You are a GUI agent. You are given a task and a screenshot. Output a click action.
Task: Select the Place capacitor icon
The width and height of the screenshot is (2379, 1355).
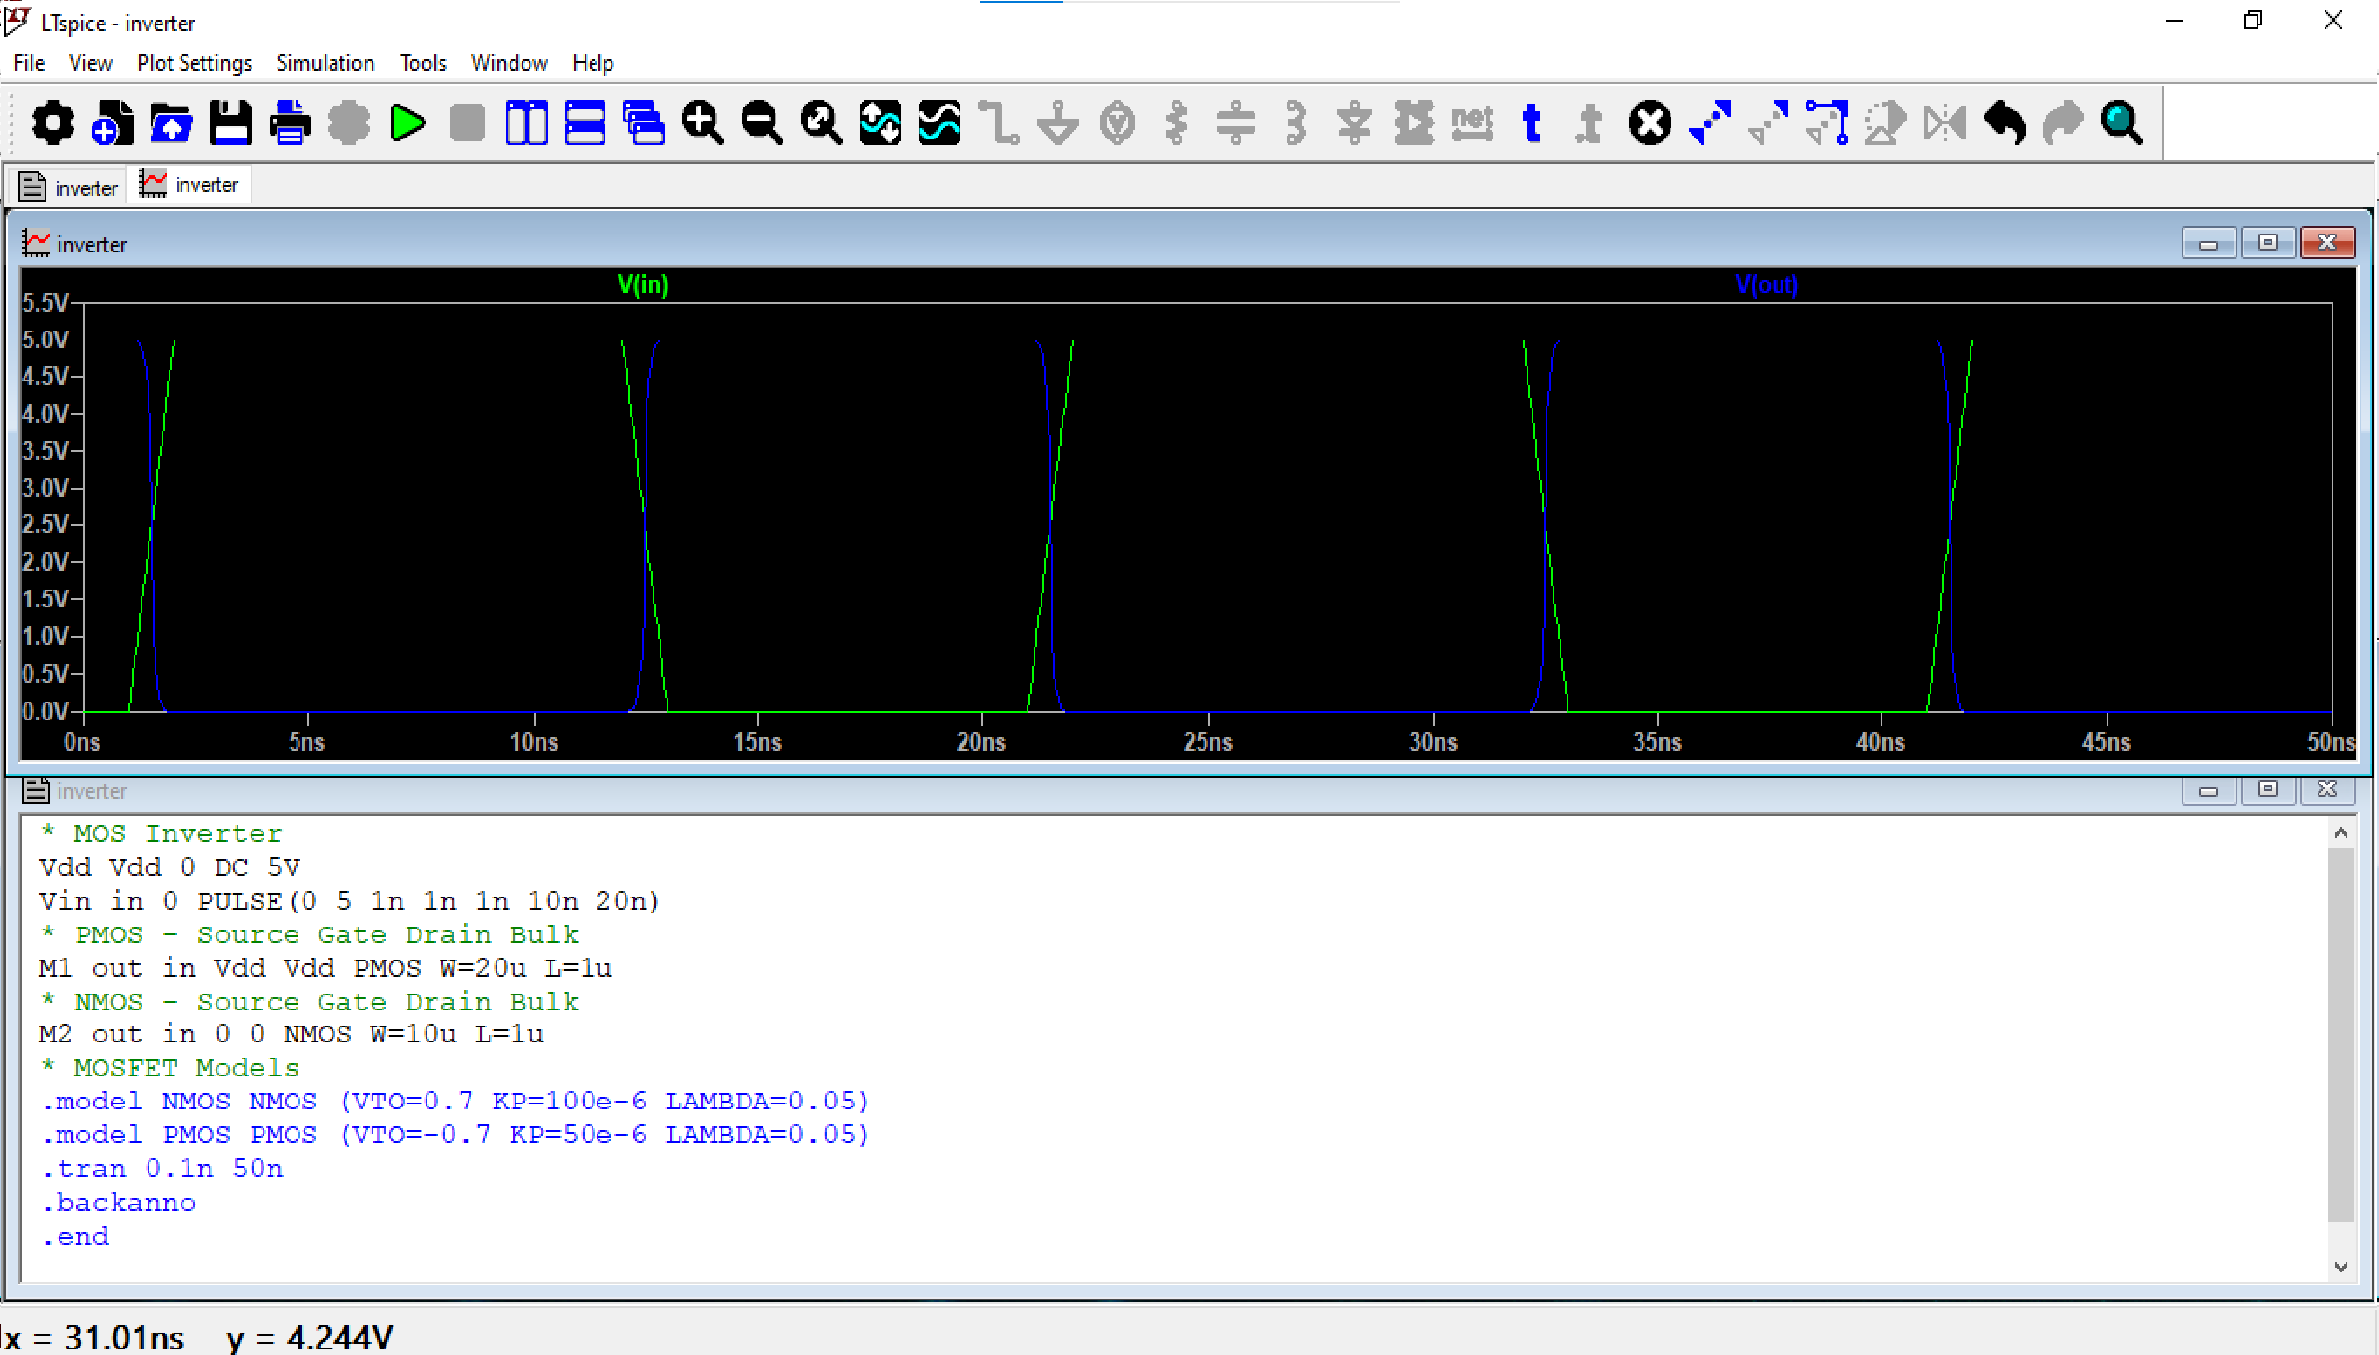click(1236, 123)
